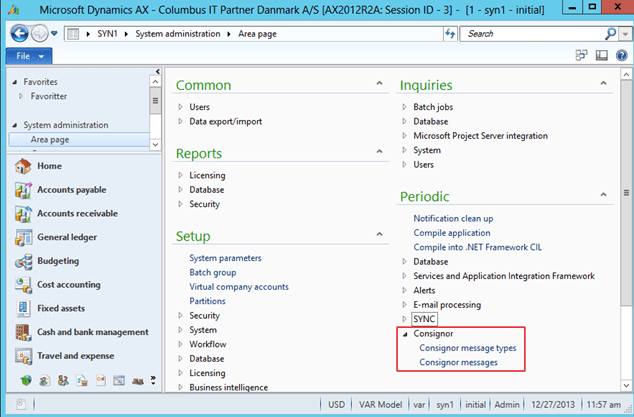Click the Travel and expense icon
The width and height of the screenshot is (634, 417).
(x=22, y=357)
